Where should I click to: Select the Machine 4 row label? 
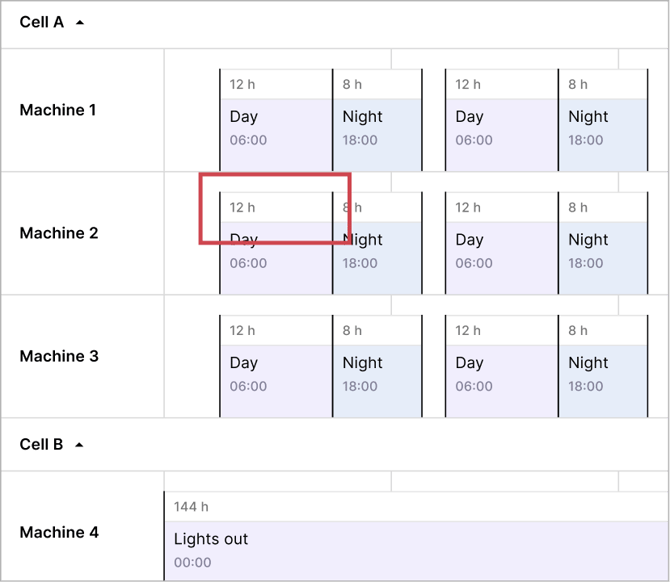tap(59, 532)
